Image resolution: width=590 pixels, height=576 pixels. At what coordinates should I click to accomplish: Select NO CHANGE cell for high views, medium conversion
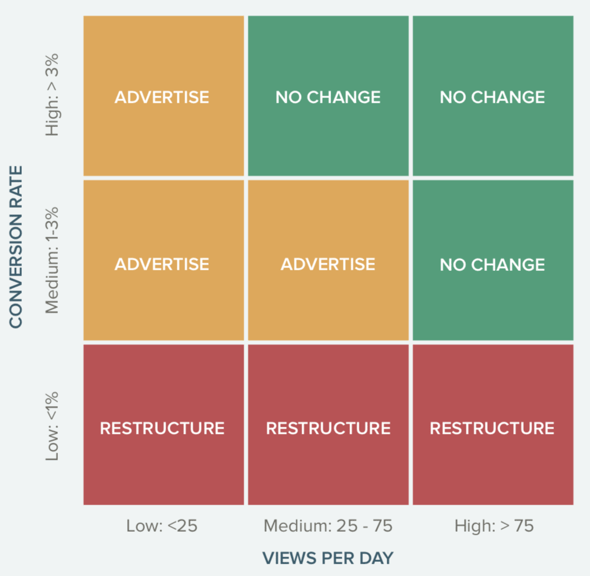click(x=493, y=260)
